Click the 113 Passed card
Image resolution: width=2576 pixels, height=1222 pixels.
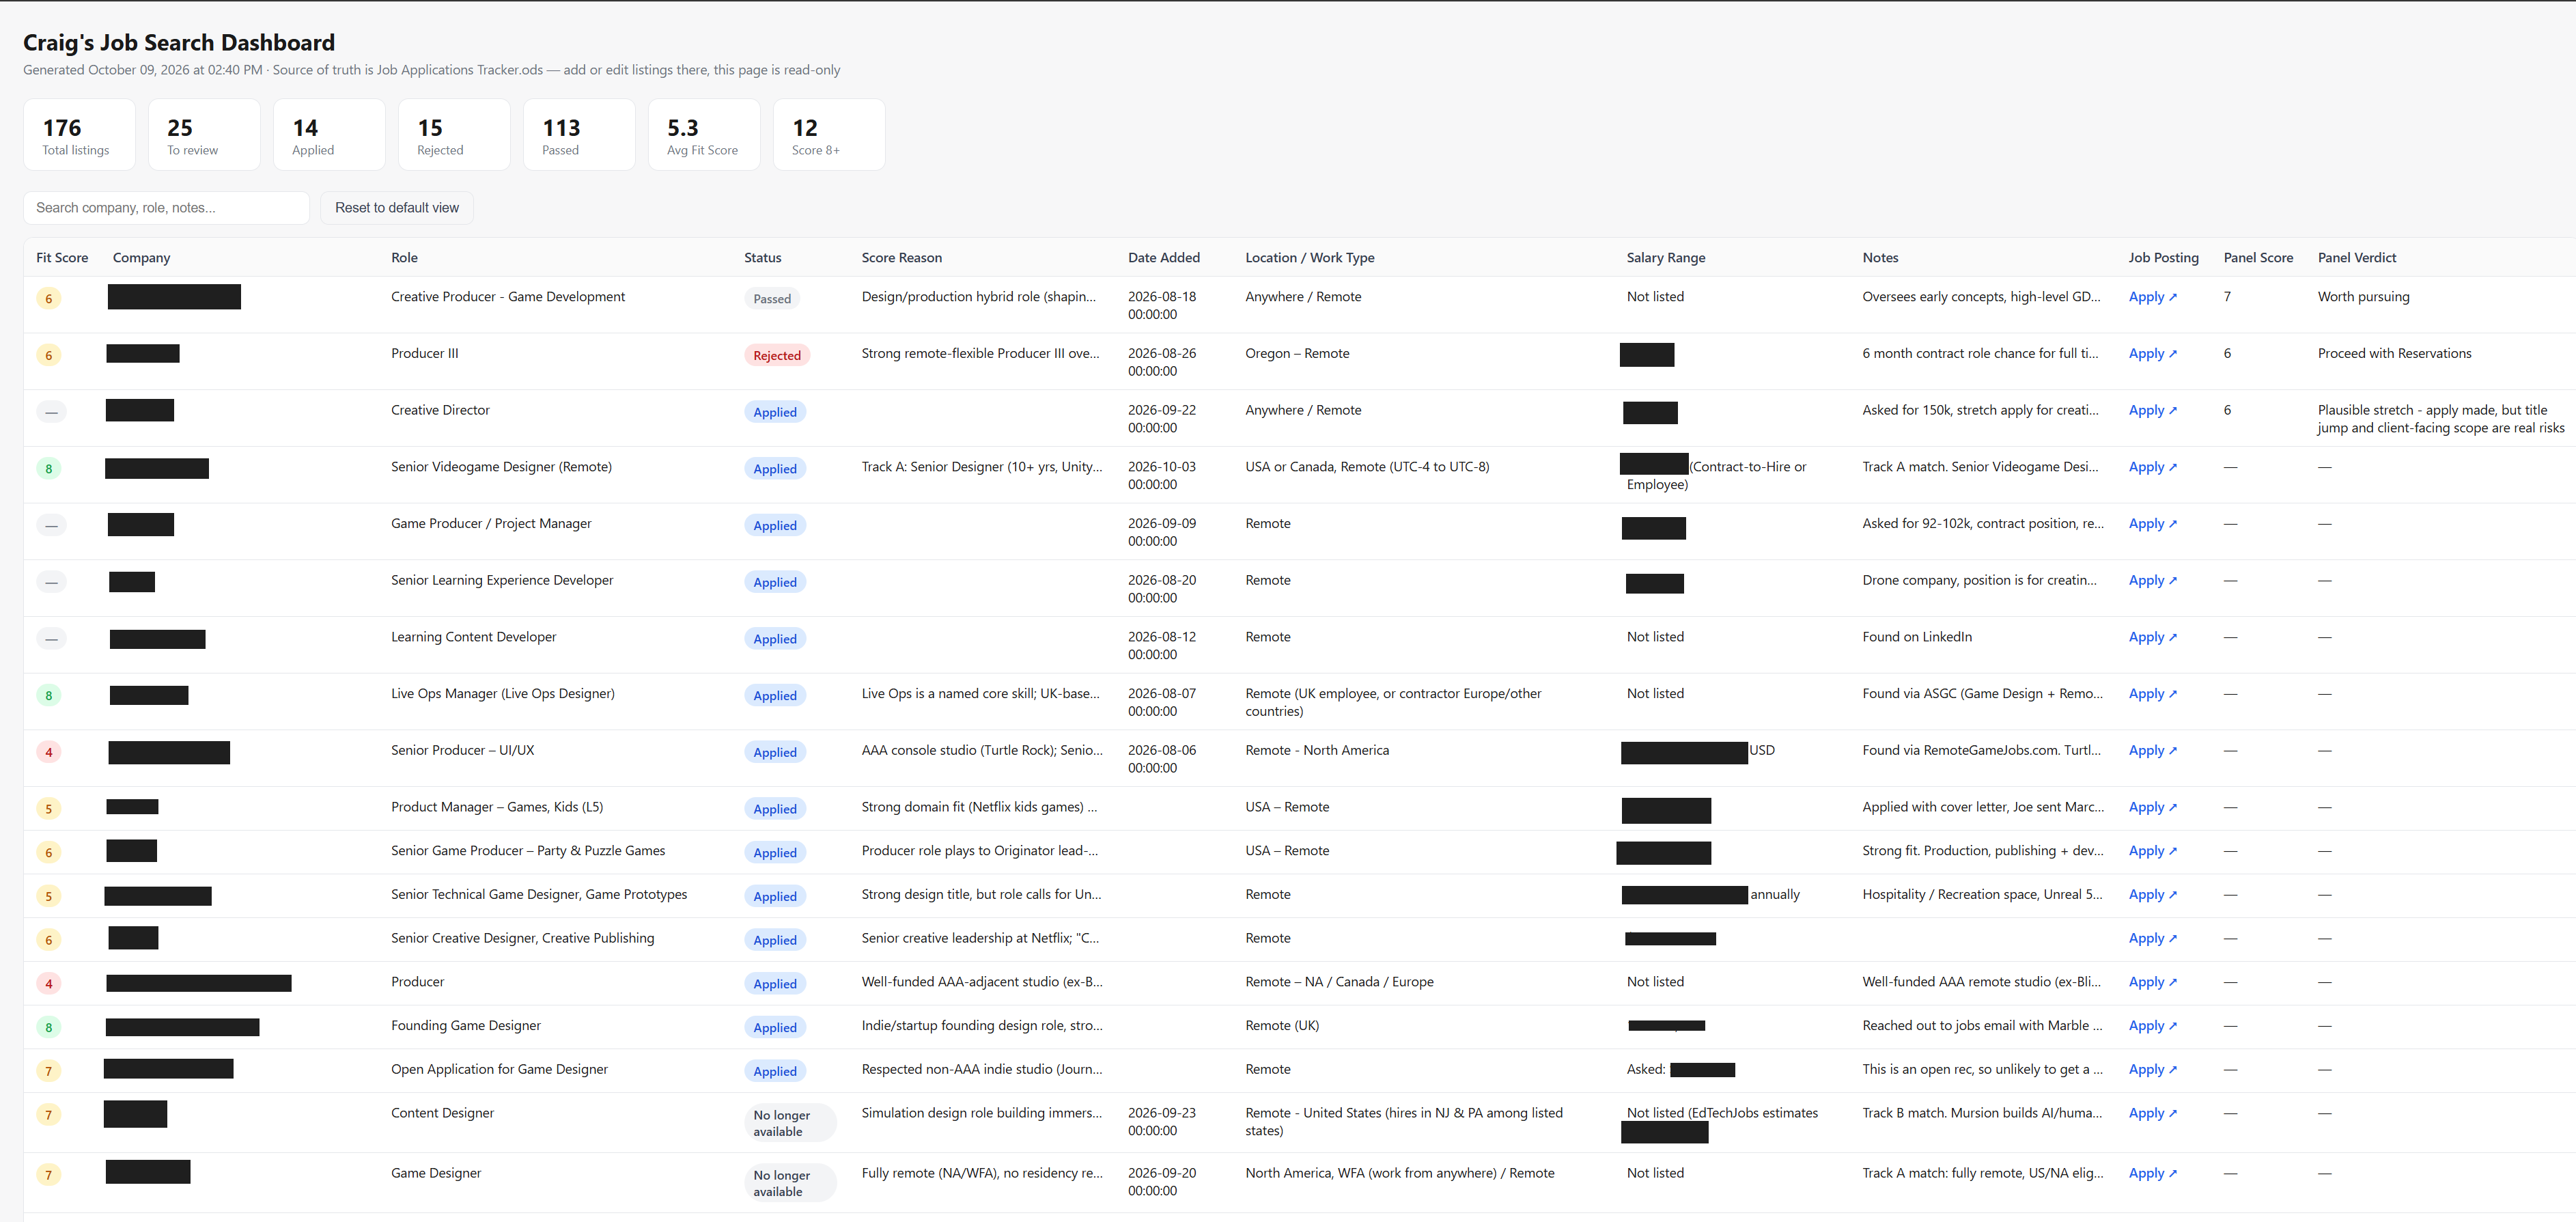[579, 135]
